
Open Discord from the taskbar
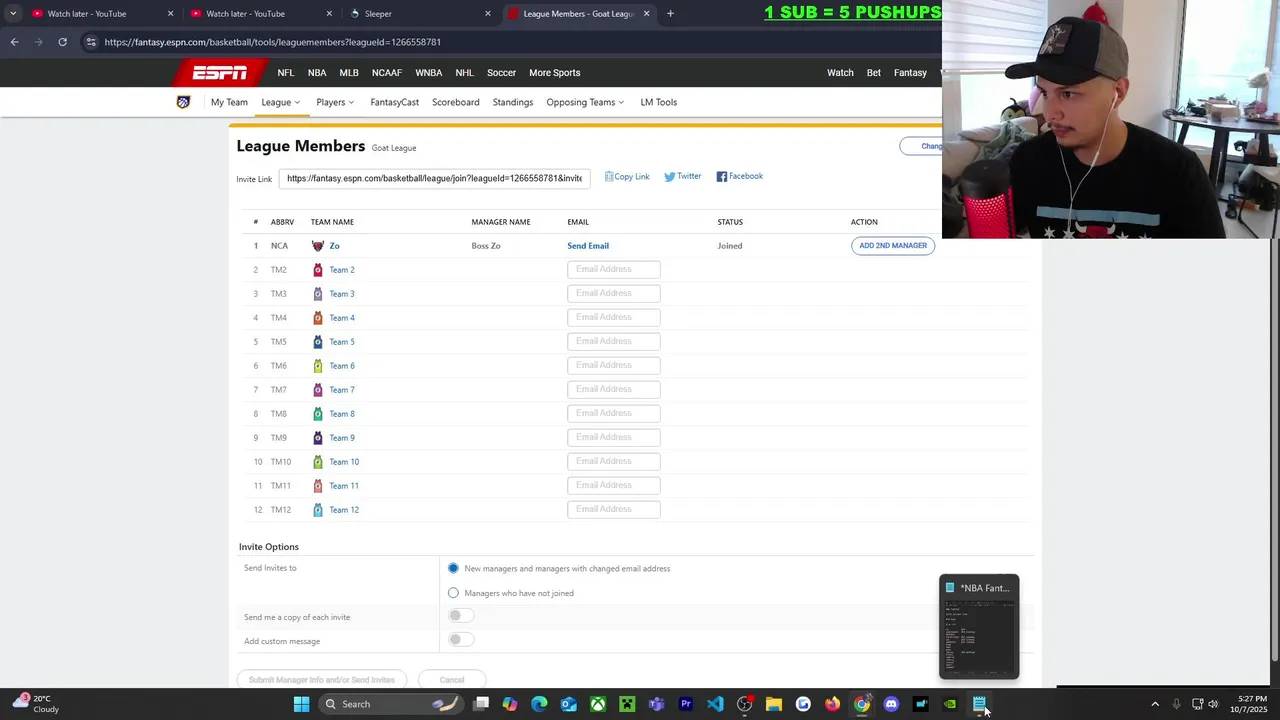(x=891, y=704)
